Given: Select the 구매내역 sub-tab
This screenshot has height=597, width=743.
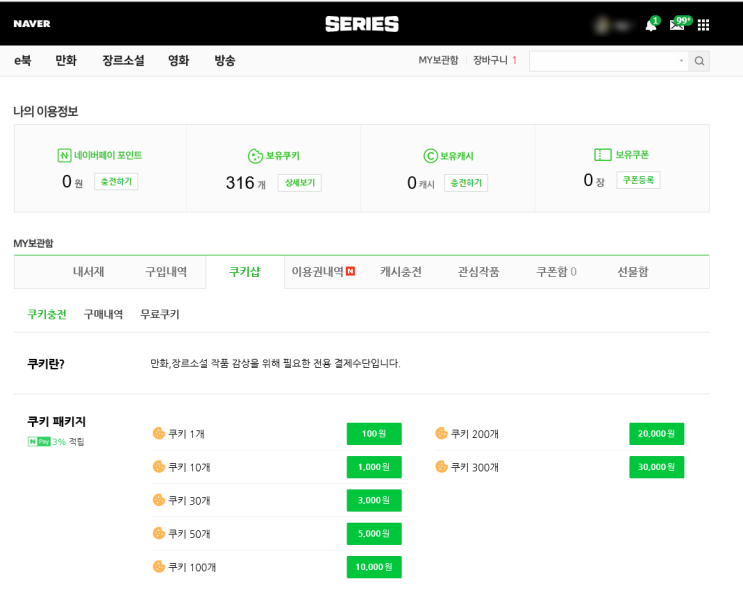Looking at the screenshot, I should (103, 314).
